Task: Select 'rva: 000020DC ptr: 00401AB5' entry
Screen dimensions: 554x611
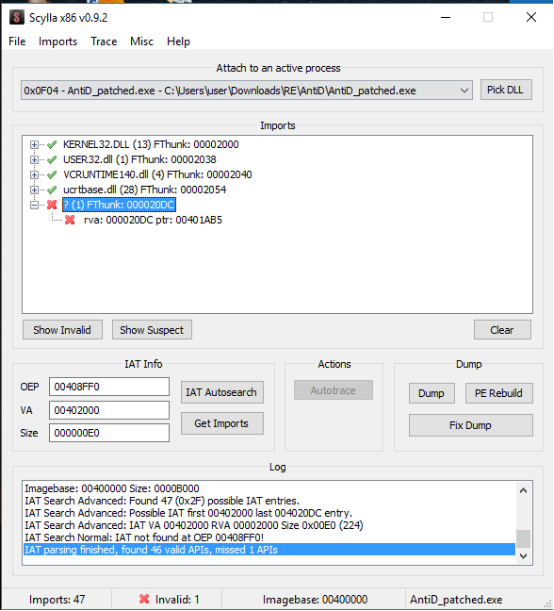Action: coord(153,220)
